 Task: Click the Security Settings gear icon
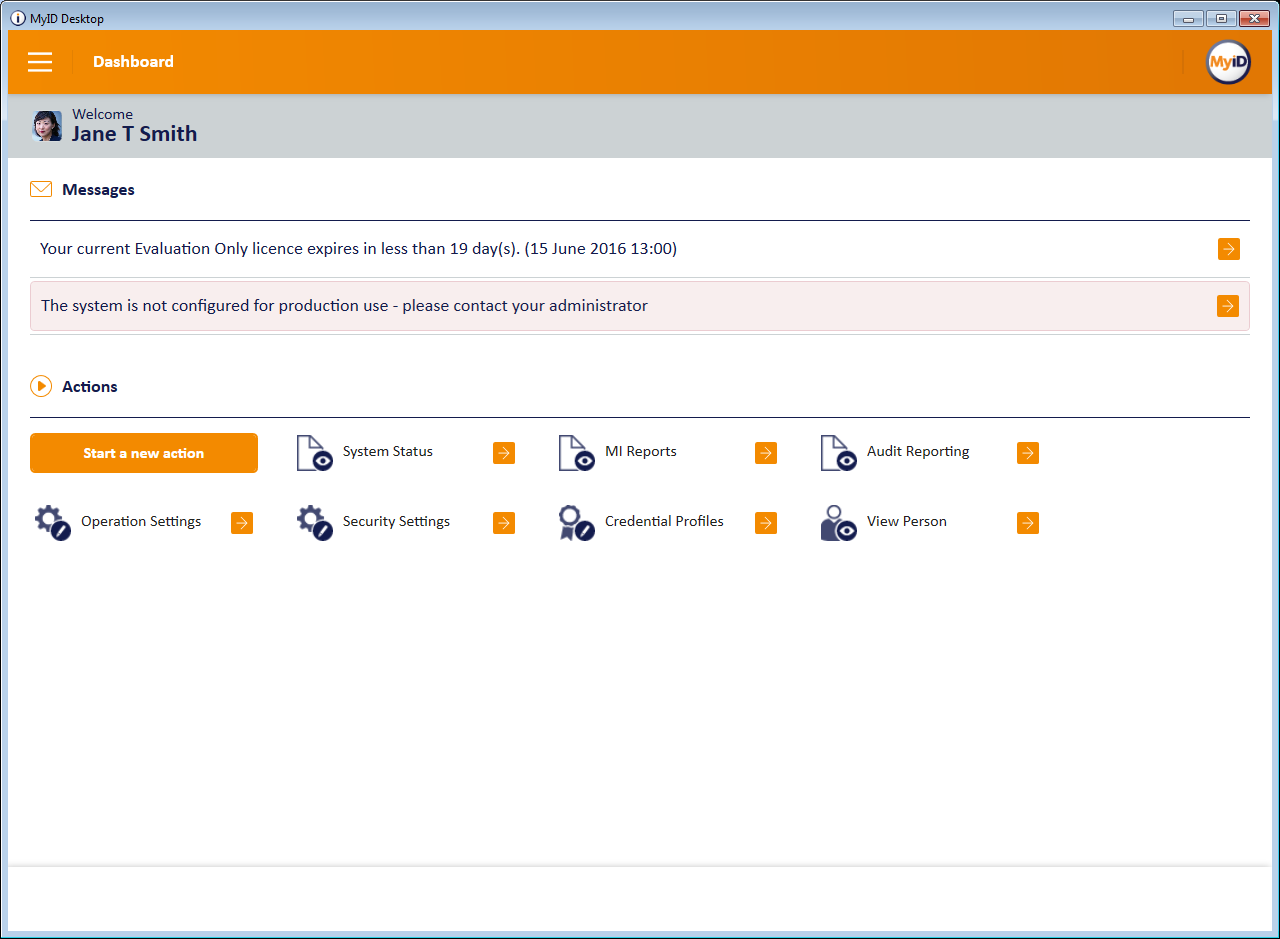tap(314, 523)
